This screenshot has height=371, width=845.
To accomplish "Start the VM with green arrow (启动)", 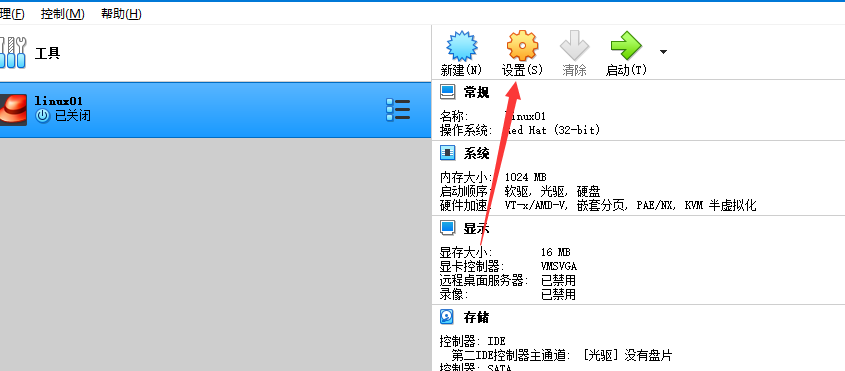I will (x=626, y=46).
